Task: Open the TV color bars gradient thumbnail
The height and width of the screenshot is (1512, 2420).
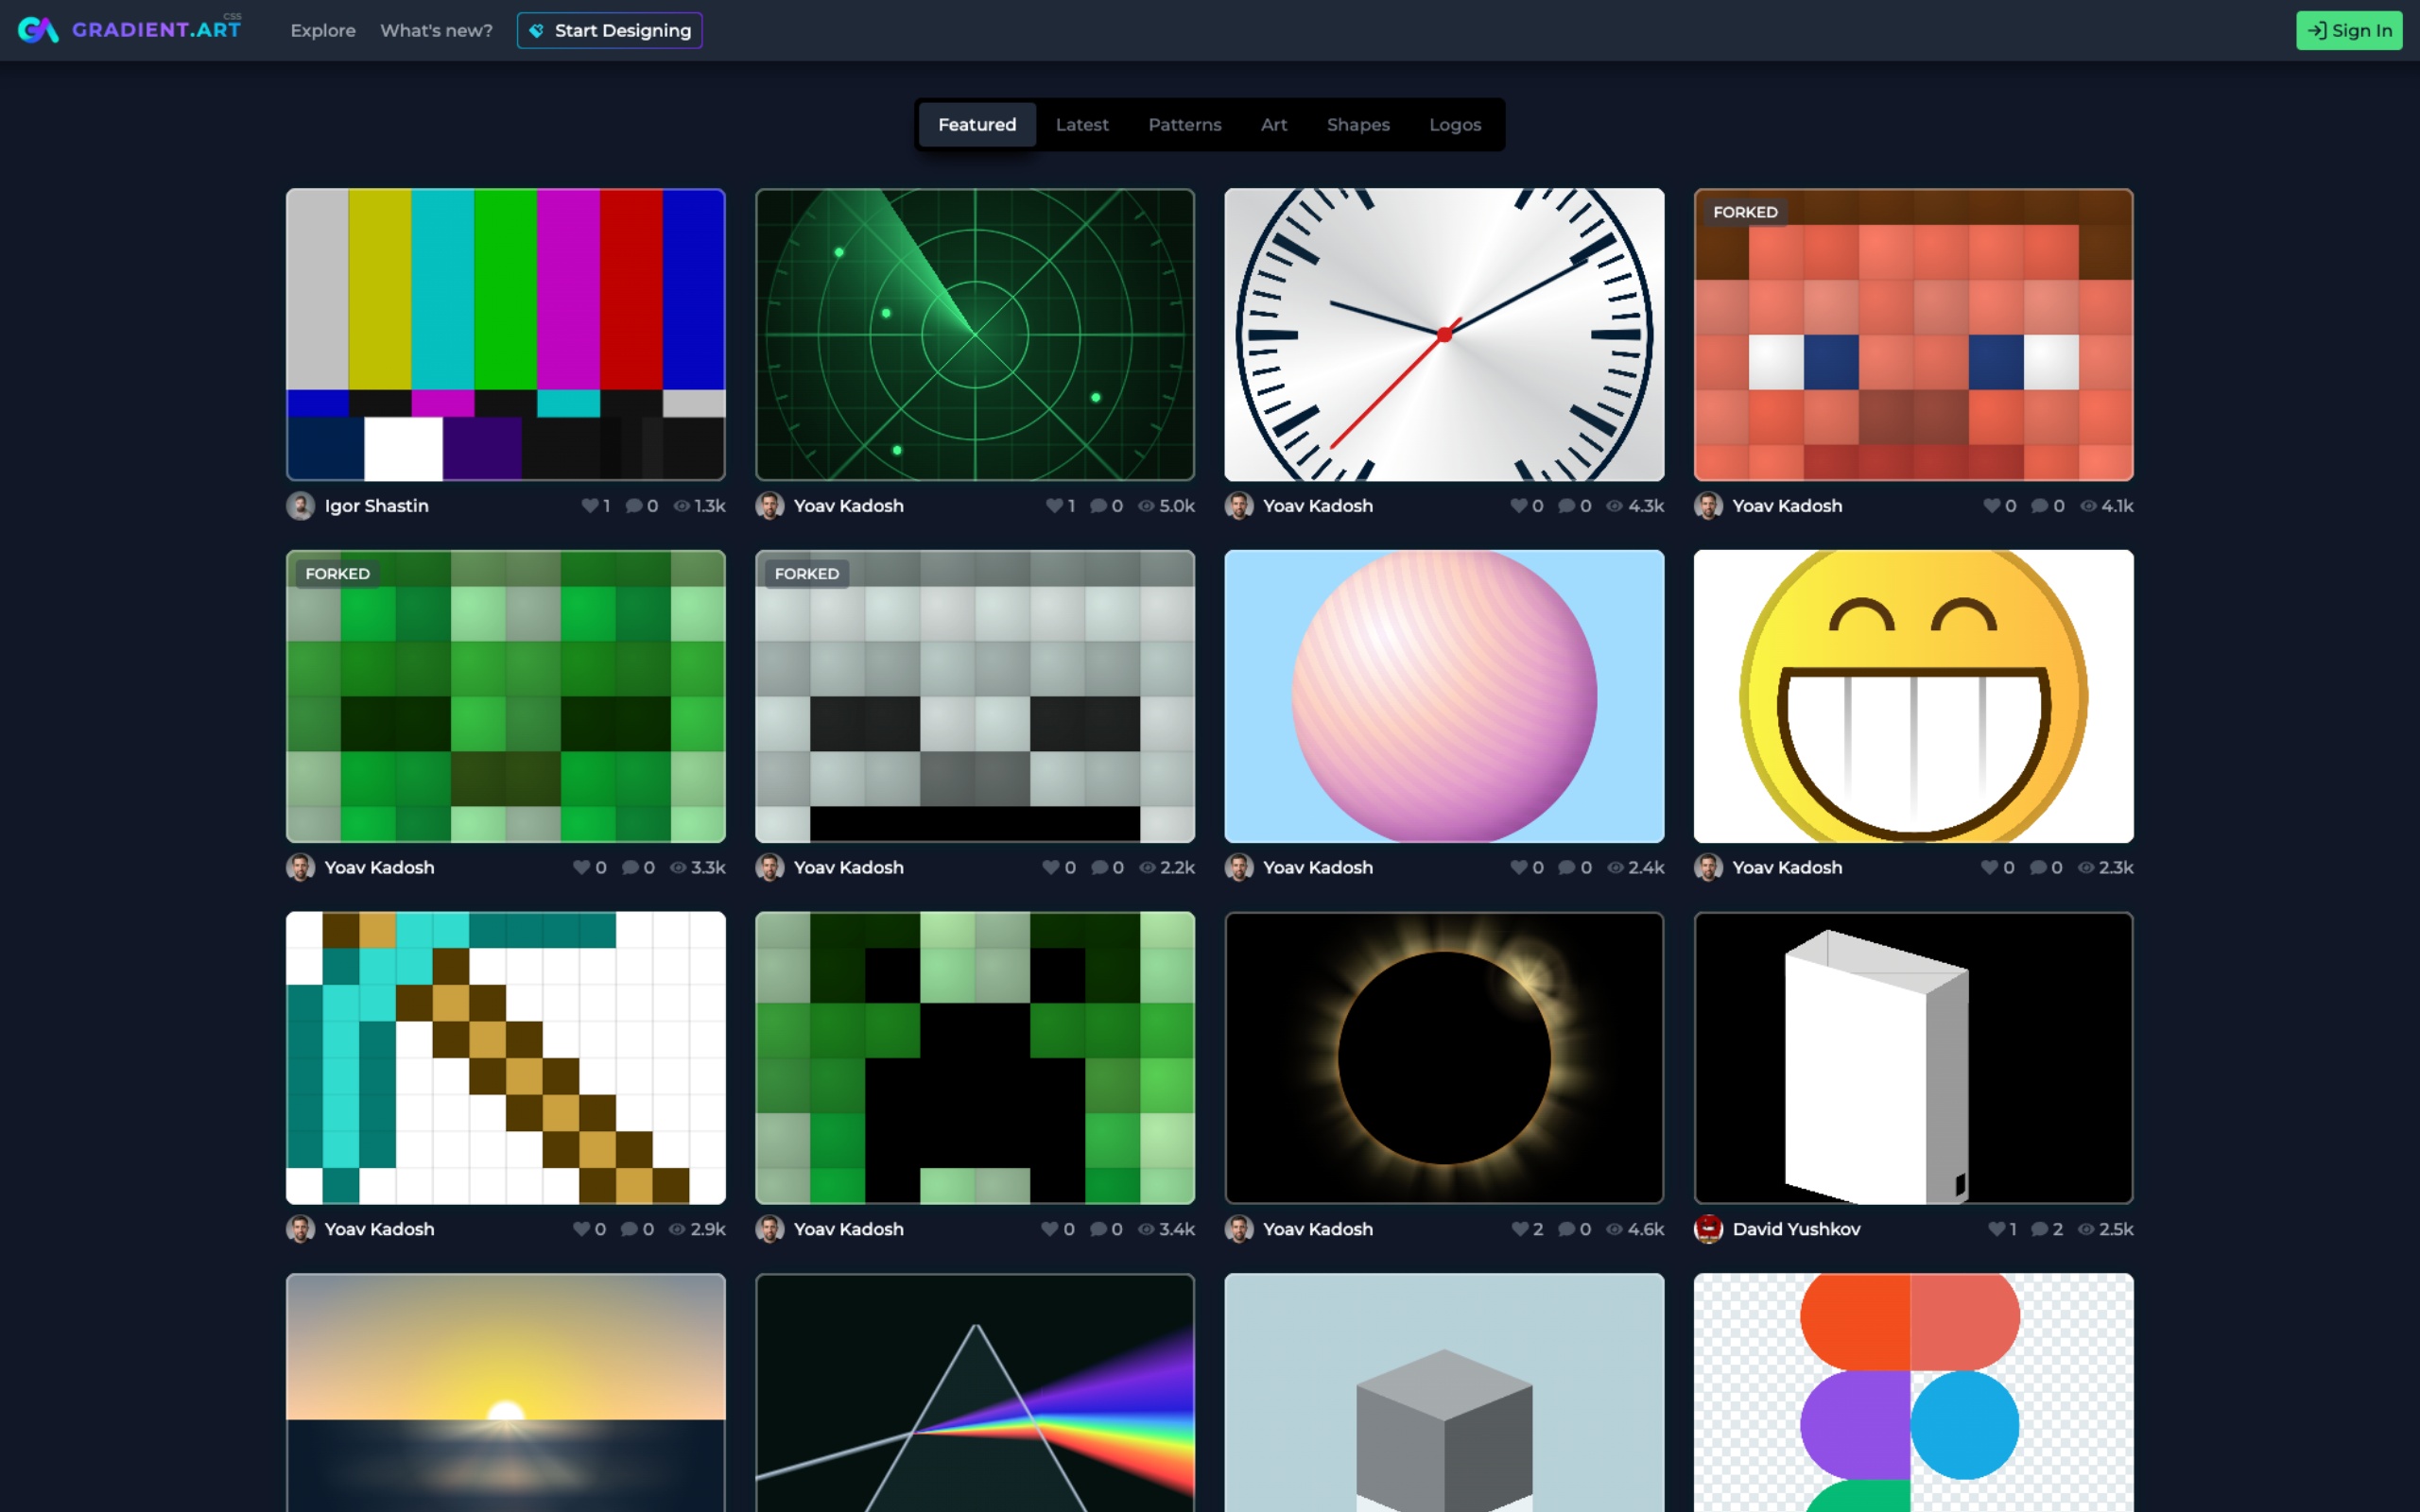Action: point(505,334)
